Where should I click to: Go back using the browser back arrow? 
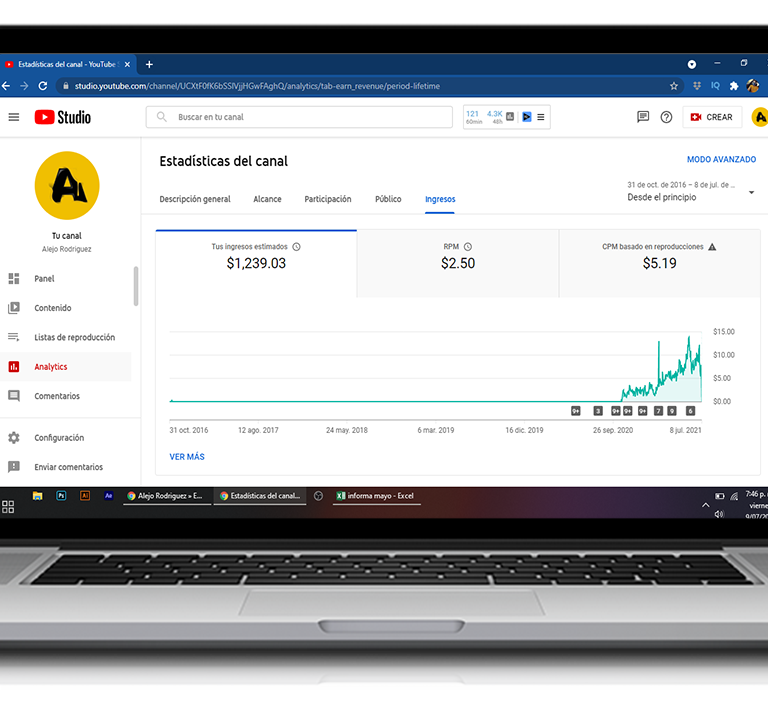(x=6, y=86)
